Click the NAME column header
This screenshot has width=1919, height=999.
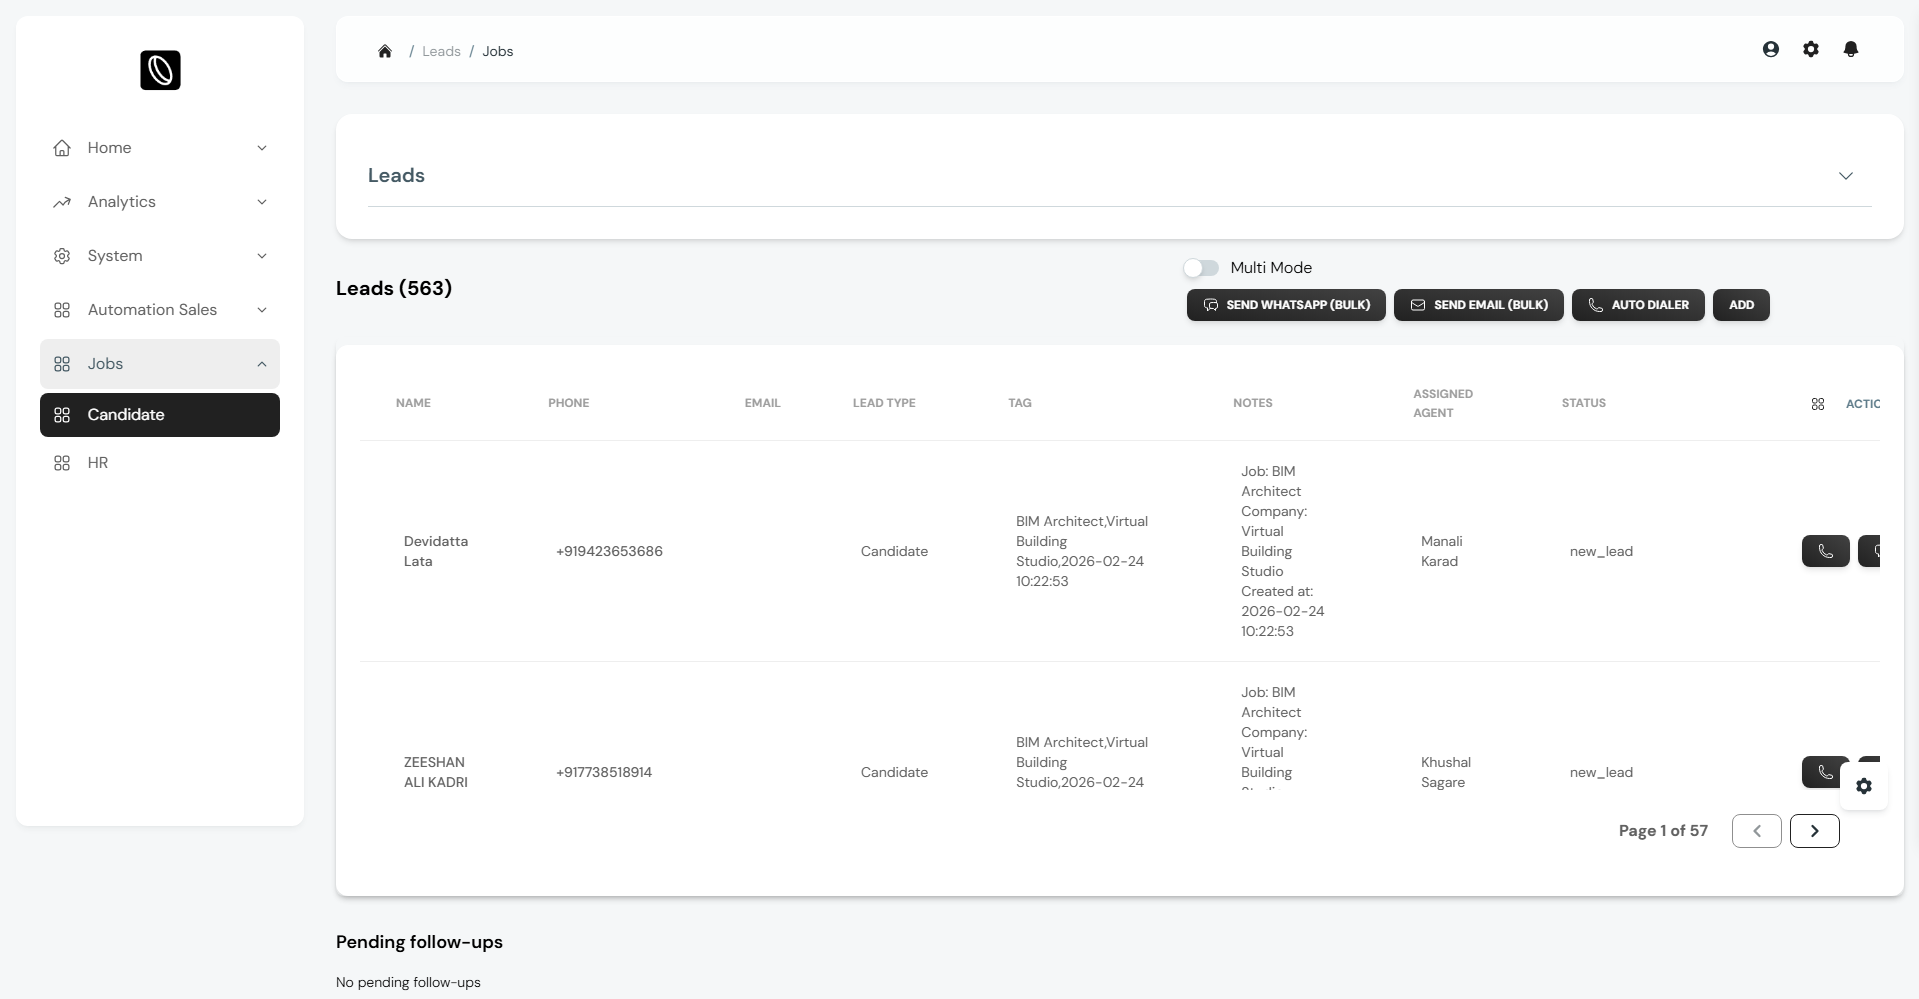[x=413, y=403]
